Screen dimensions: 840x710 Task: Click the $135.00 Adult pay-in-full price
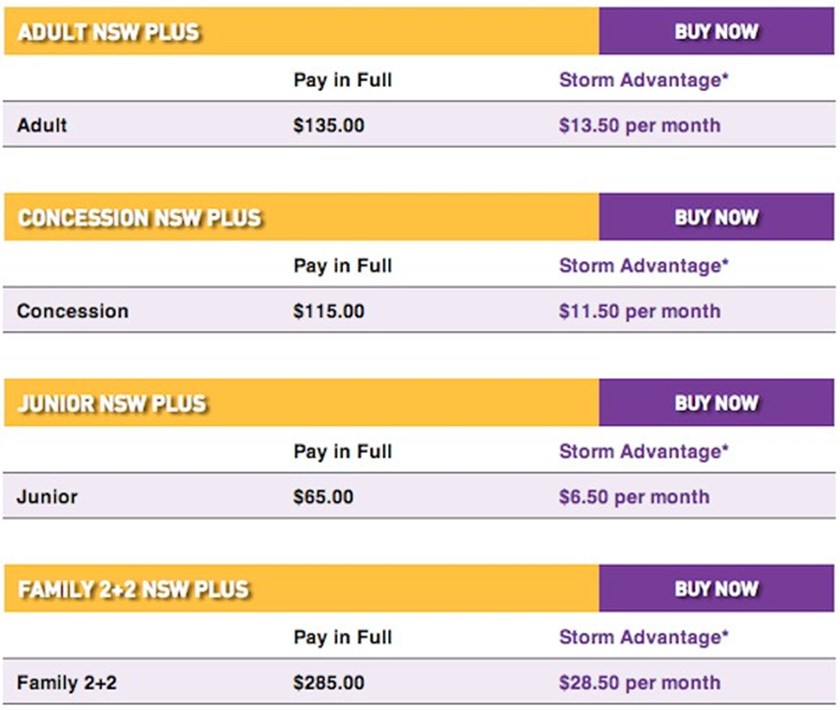click(329, 126)
